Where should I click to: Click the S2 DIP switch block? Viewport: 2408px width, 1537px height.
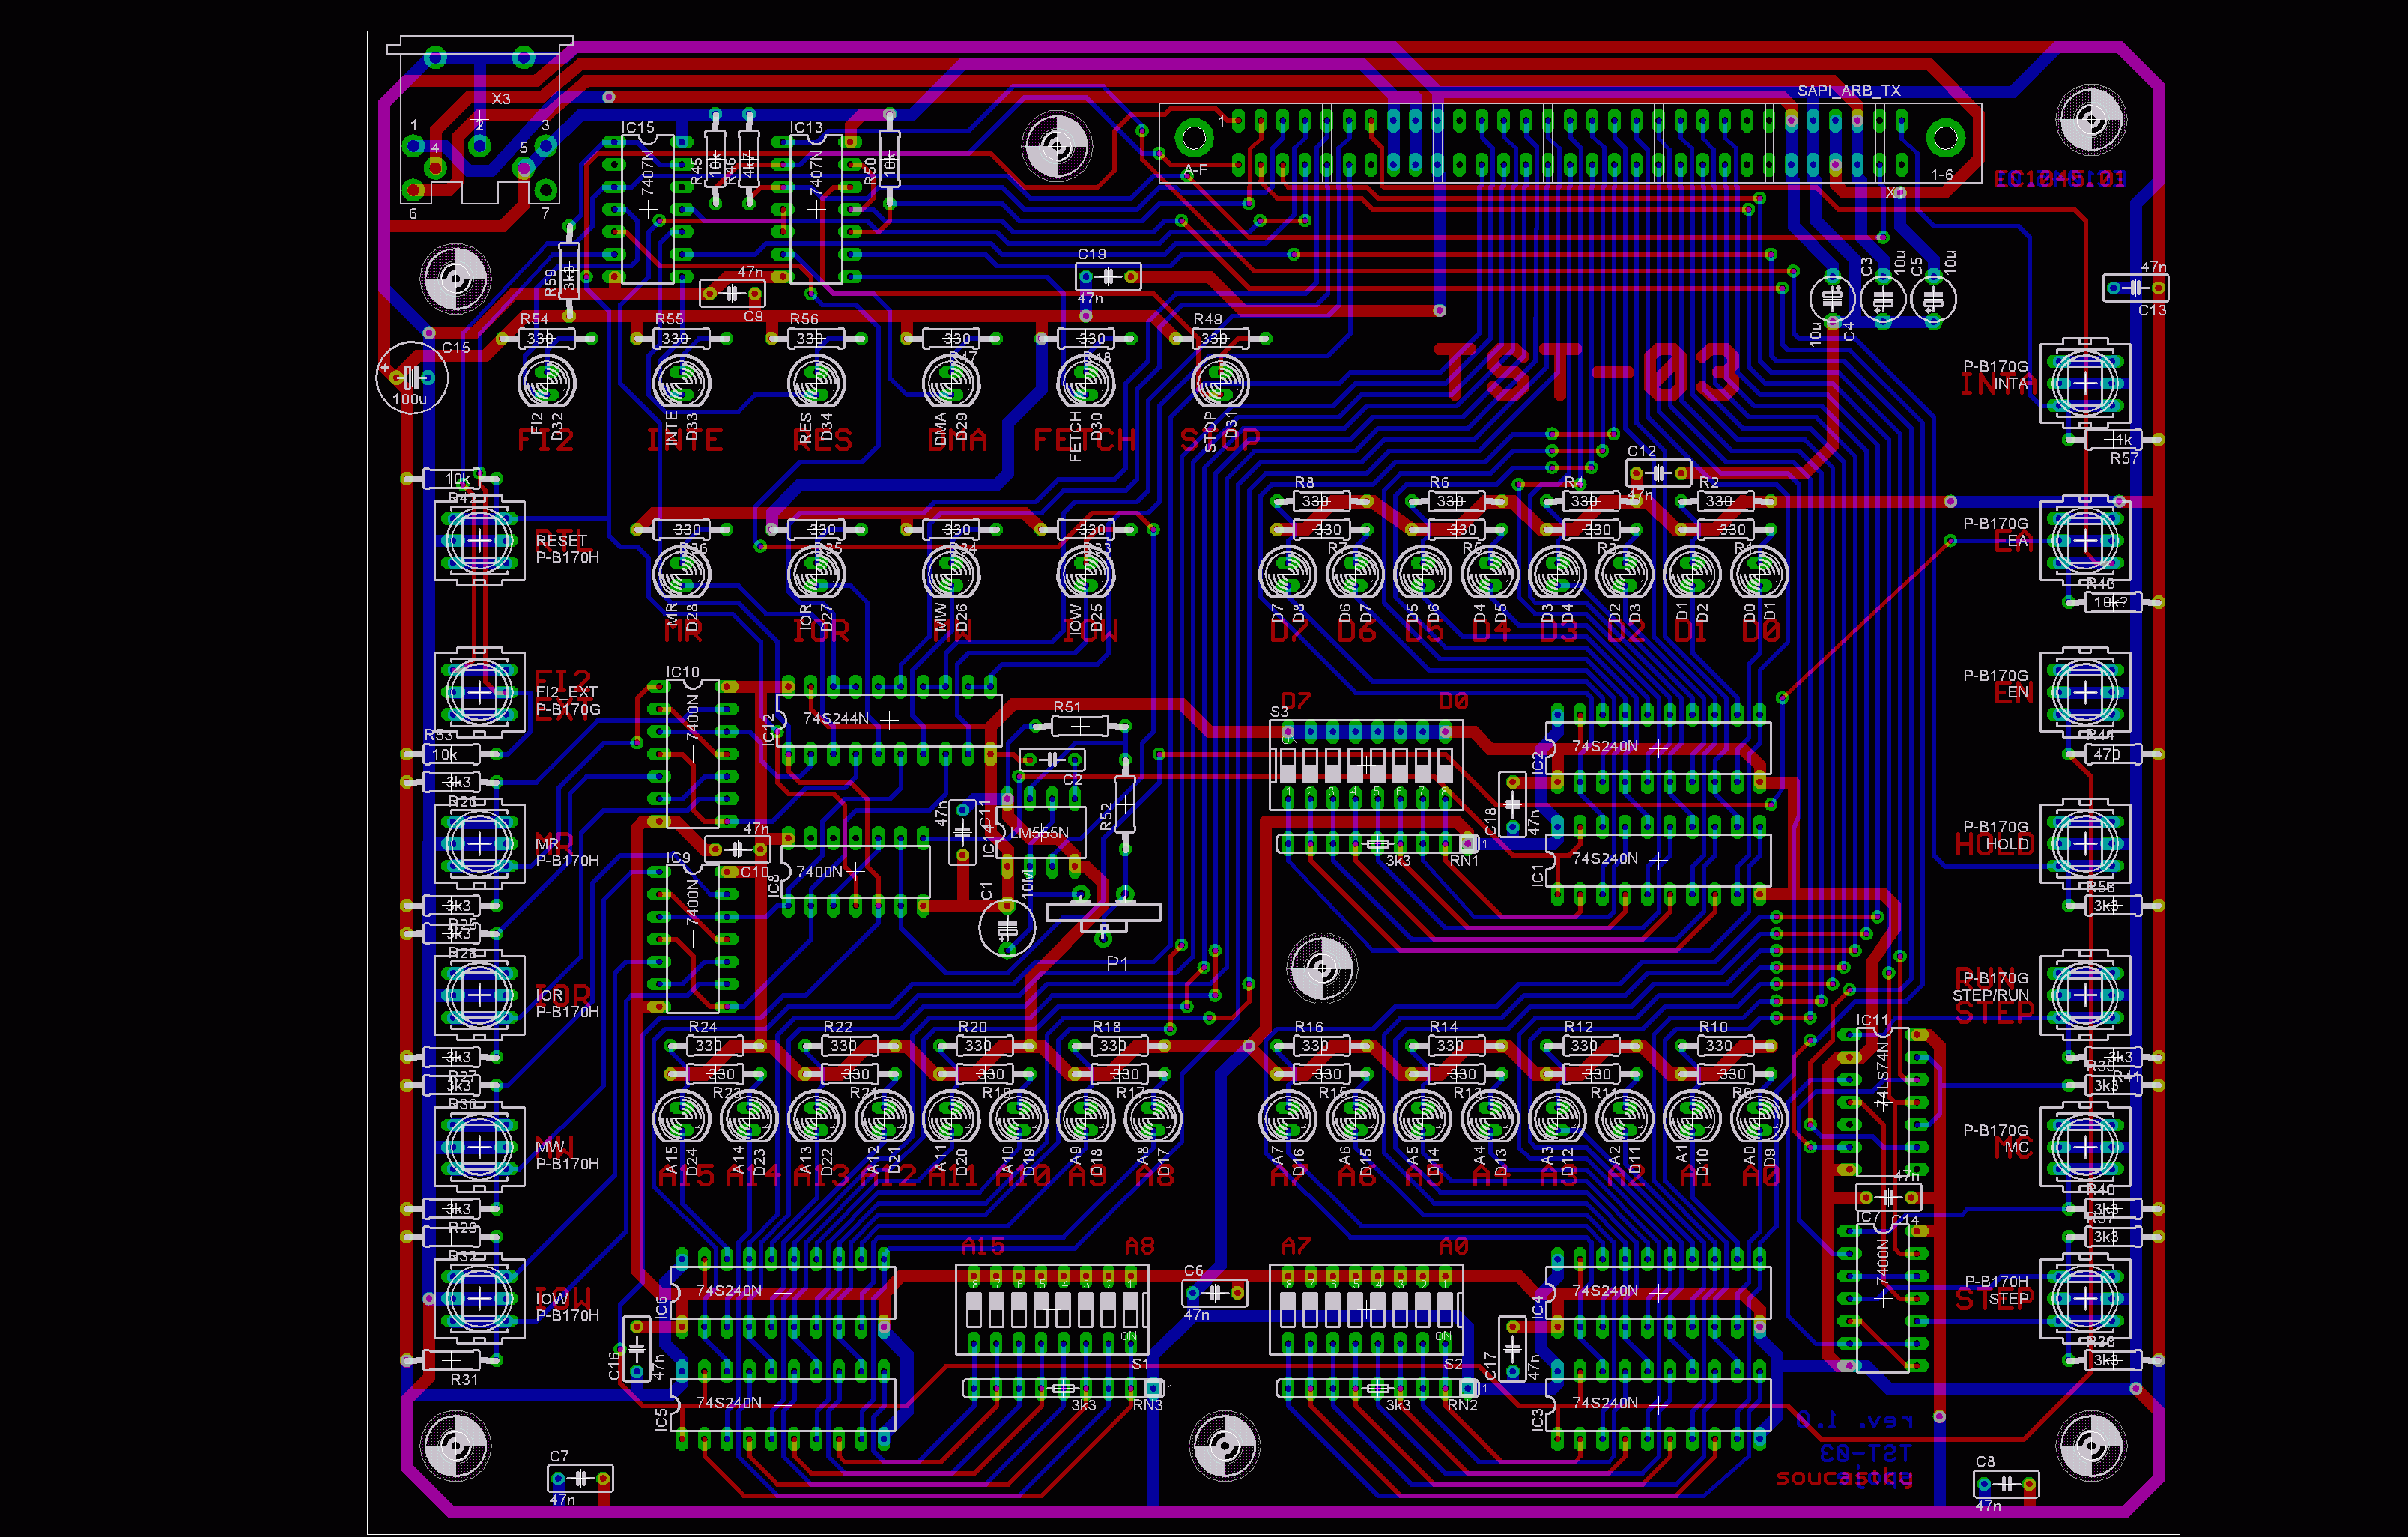point(1366,1310)
